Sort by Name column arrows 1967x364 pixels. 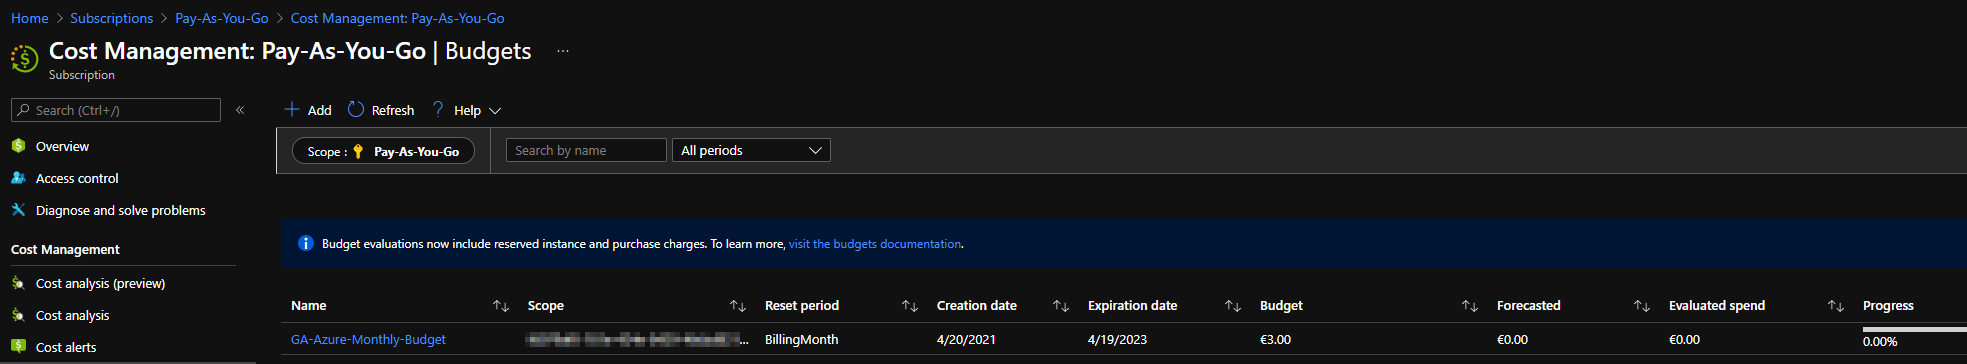[501, 306]
